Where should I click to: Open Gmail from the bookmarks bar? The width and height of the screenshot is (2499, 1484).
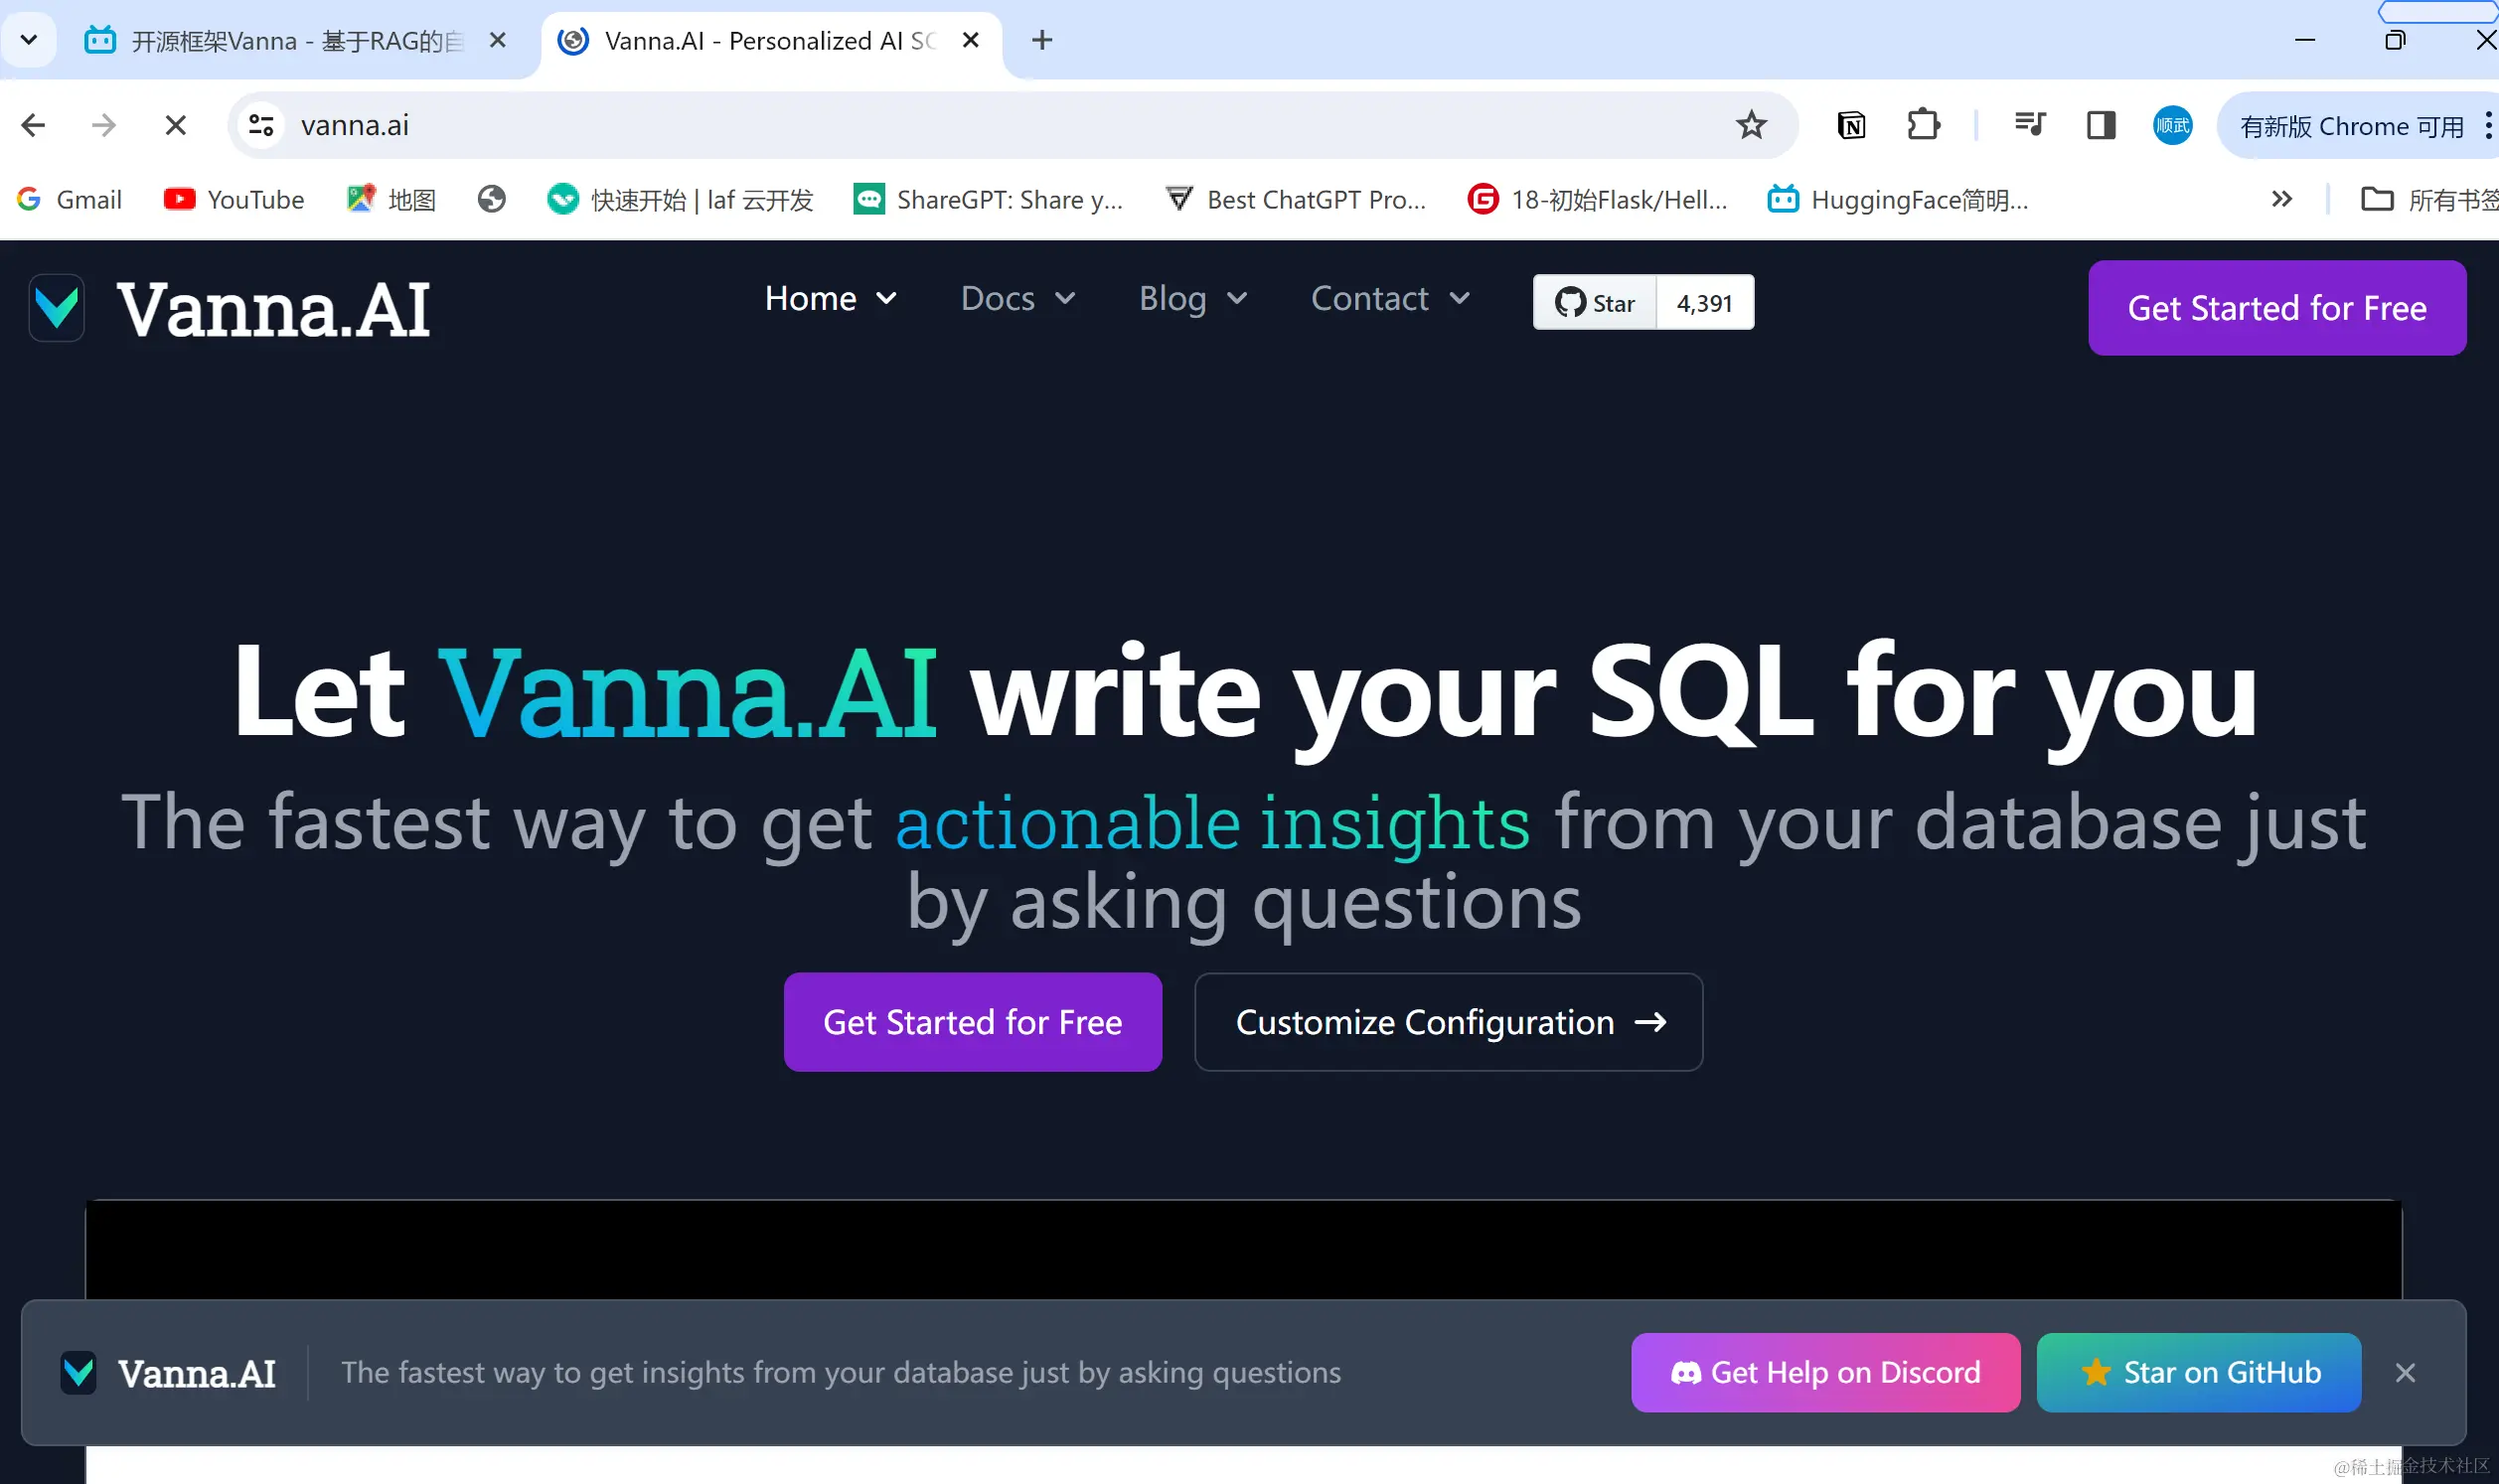(70, 199)
